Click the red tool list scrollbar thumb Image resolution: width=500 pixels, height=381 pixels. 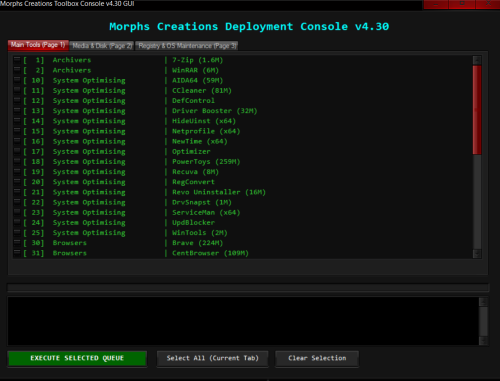477,110
